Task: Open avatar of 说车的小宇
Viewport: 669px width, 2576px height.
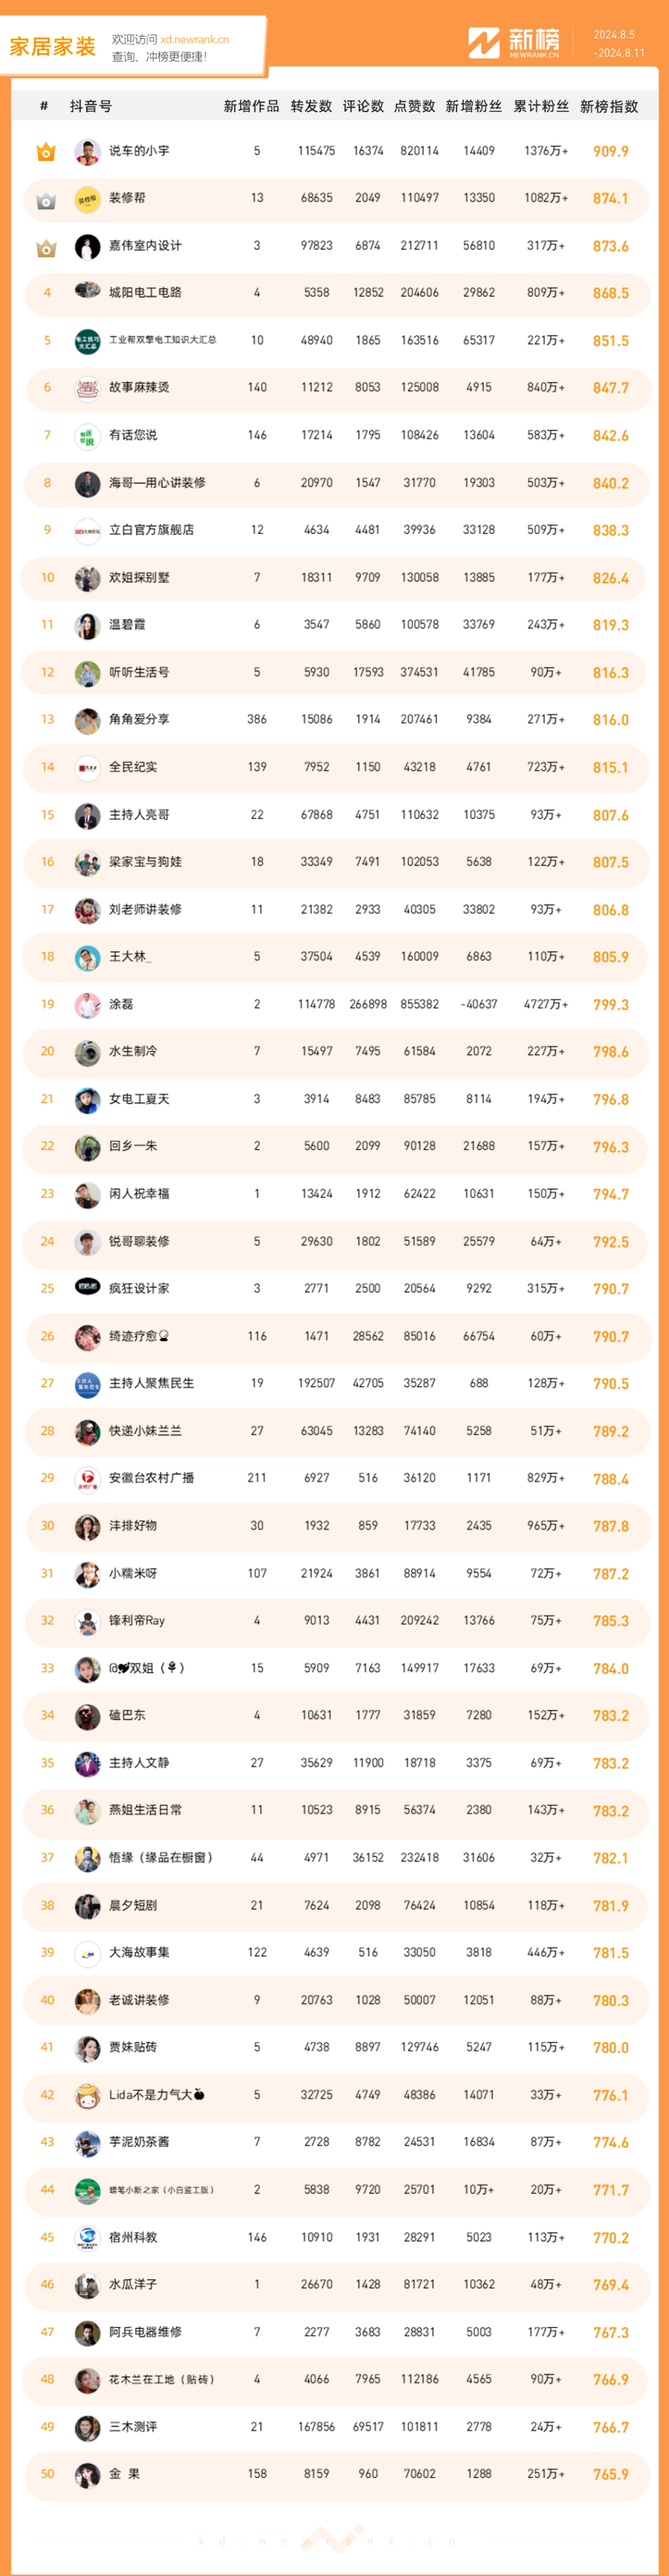Action: click(88, 152)
